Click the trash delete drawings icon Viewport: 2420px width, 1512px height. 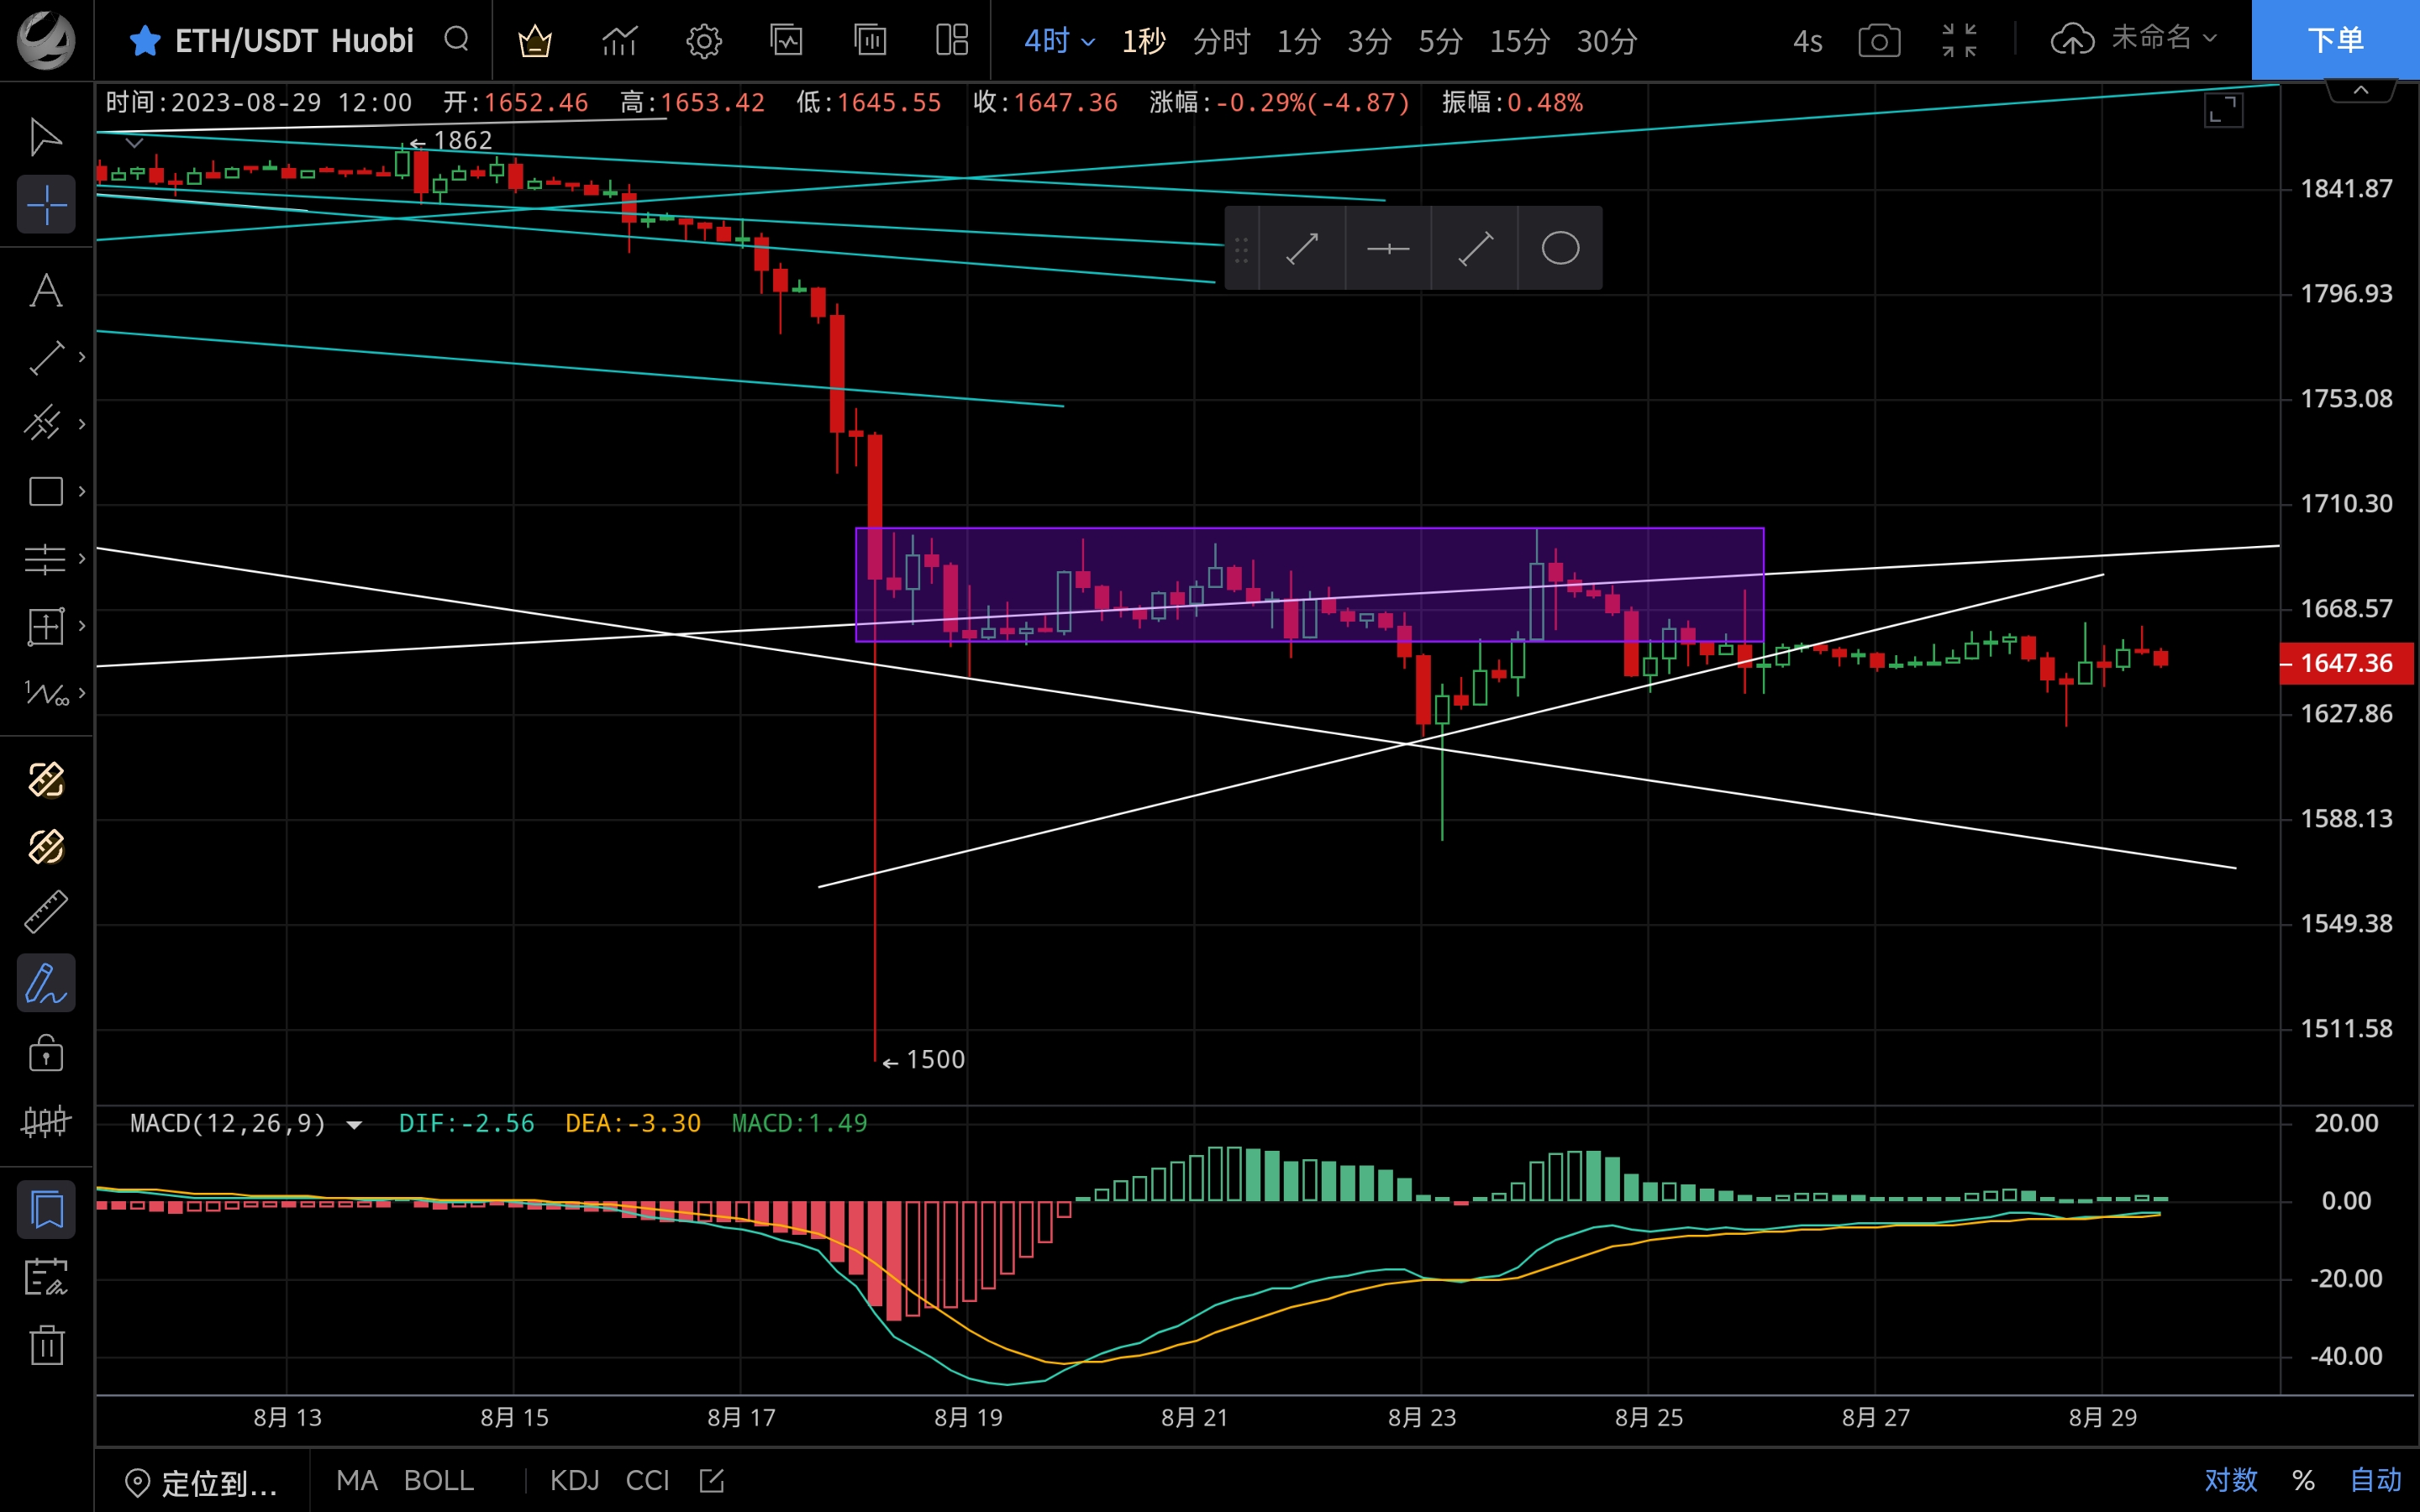(x=46, y=1345)
